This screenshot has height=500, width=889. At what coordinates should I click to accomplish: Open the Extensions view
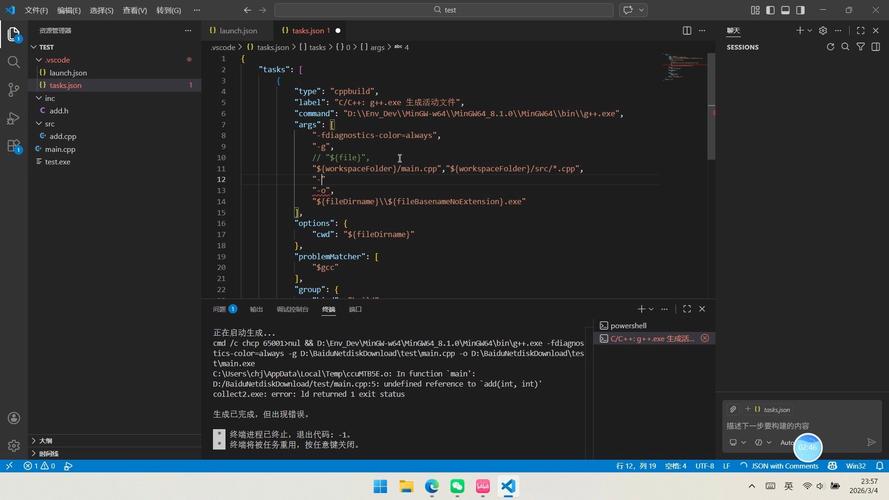14,146
